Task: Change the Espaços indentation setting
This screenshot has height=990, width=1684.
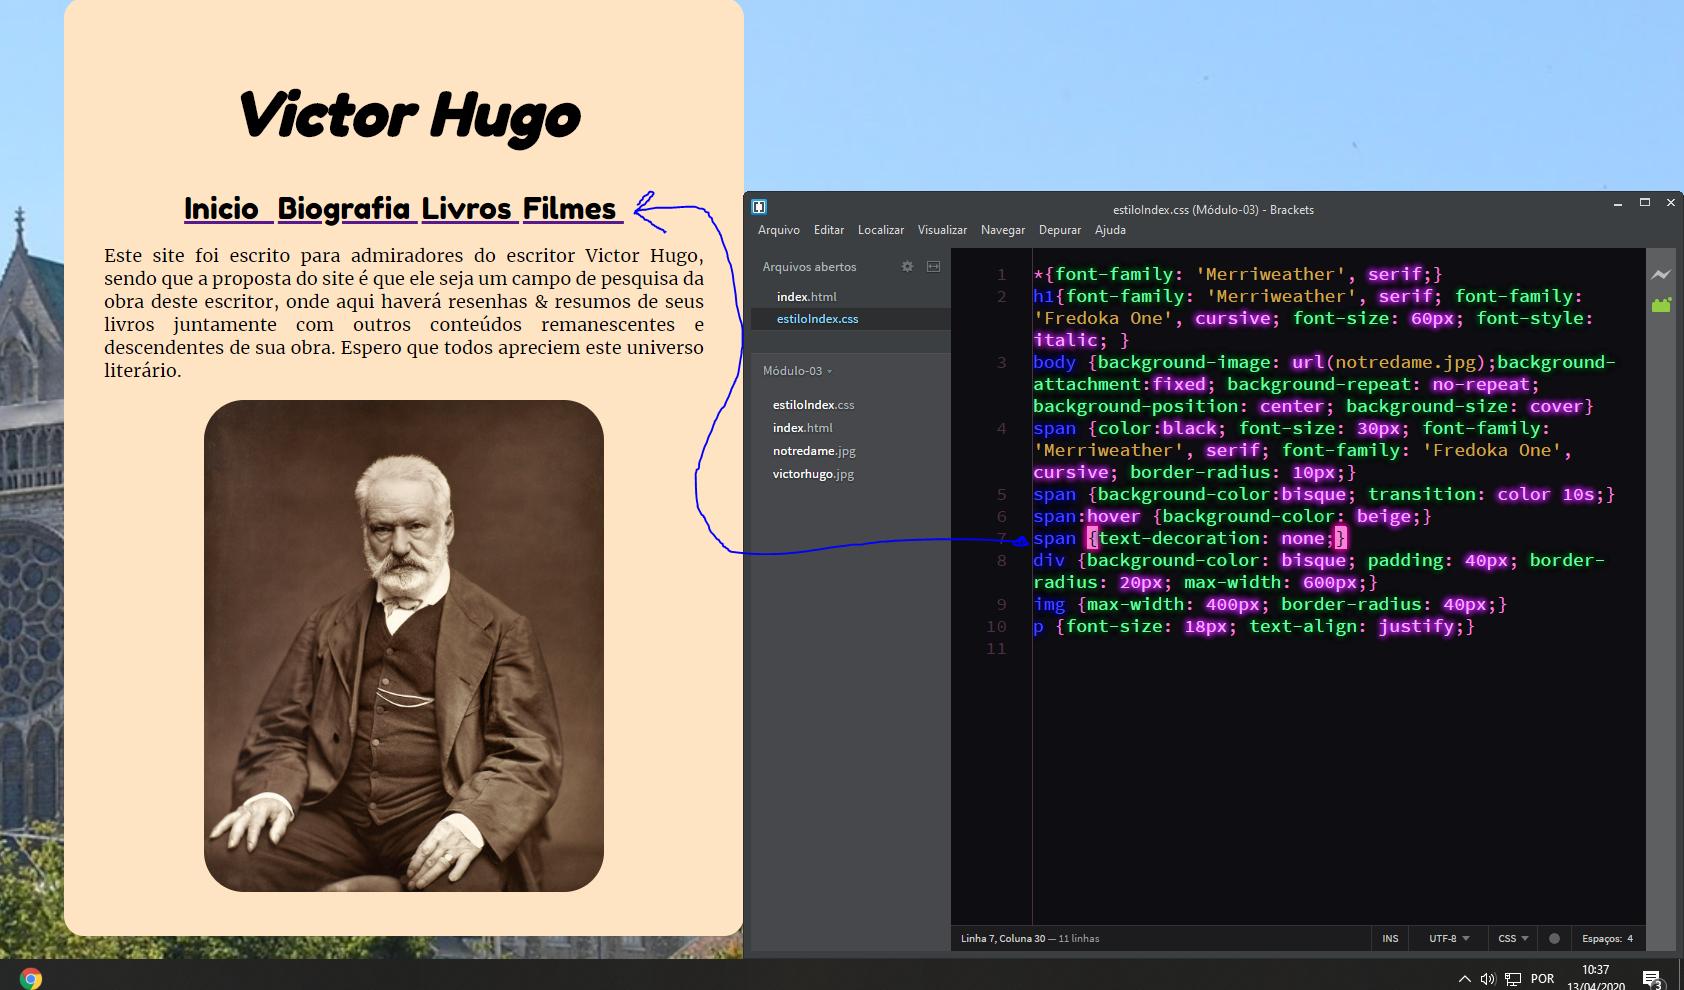Action: 1602,938
